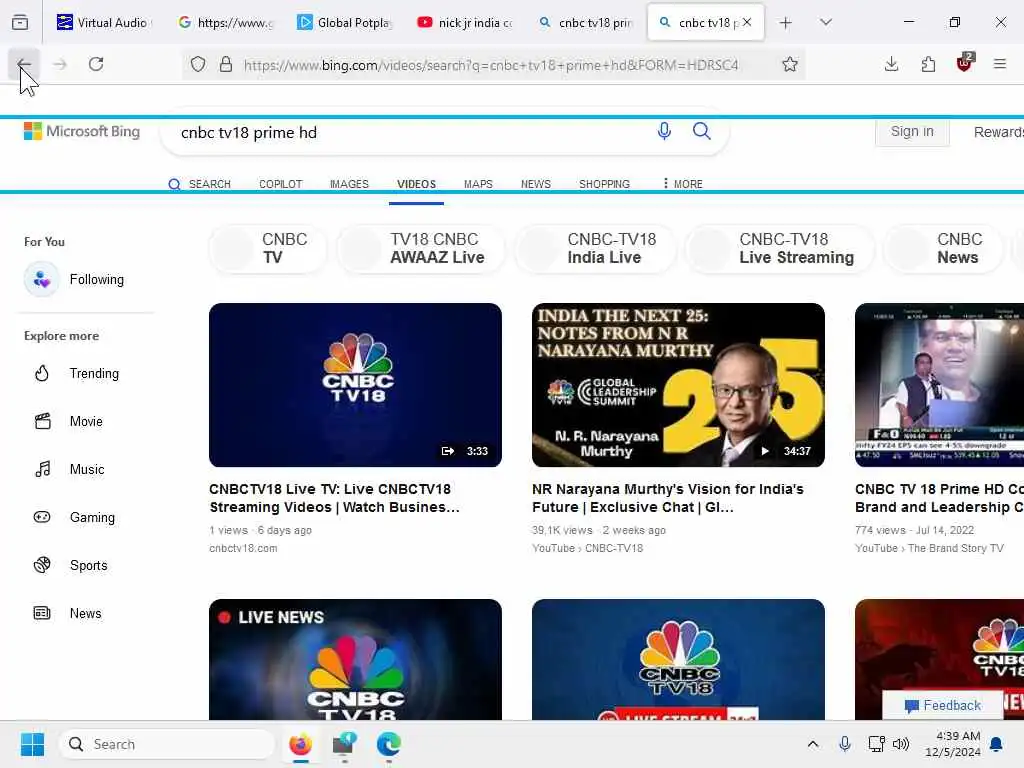Click the taskbar Search box

(x=167, y=744)
